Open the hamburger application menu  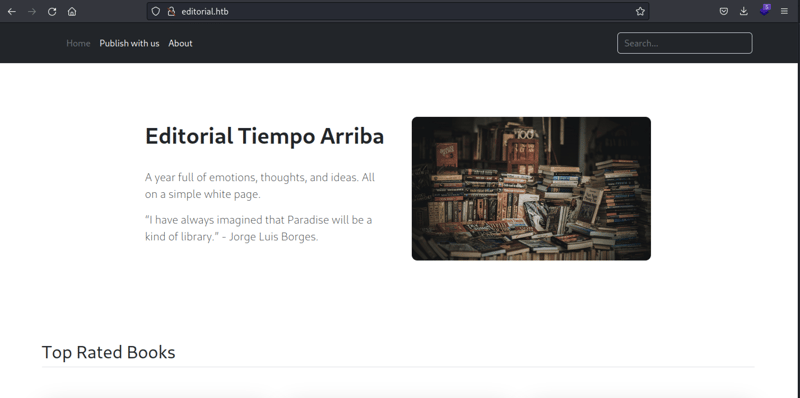pos(784,11)
